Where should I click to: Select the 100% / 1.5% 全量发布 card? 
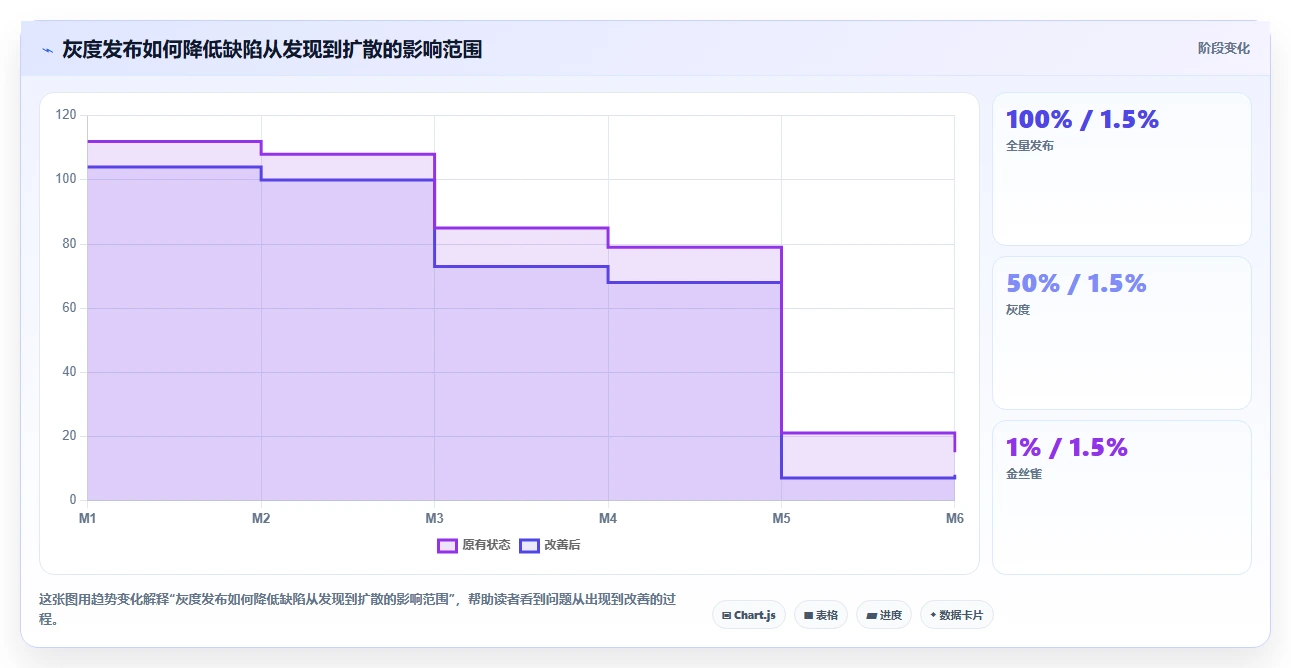tap(1121, 169)
